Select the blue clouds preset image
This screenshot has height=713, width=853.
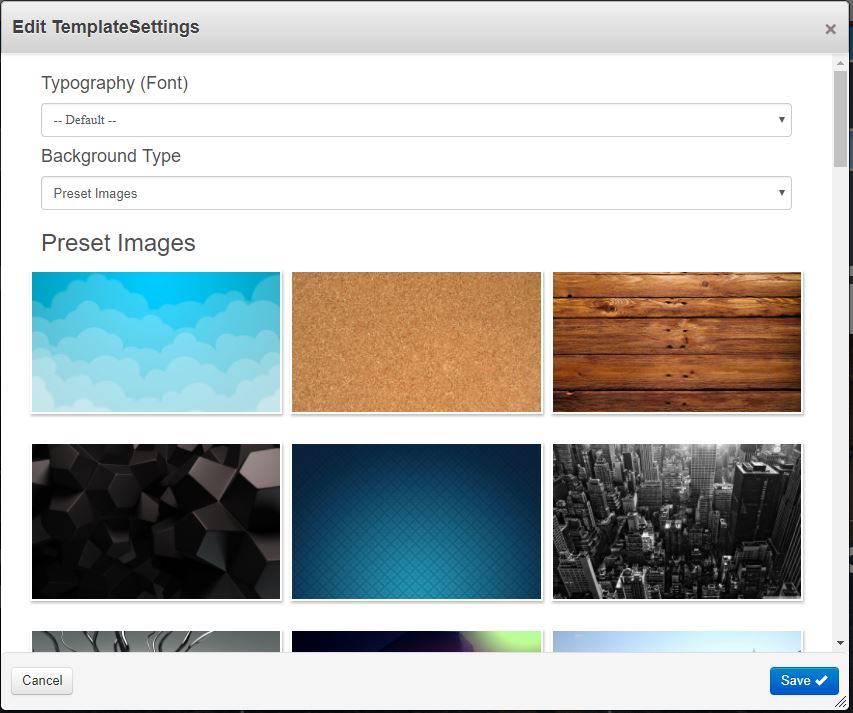[156, 342]
